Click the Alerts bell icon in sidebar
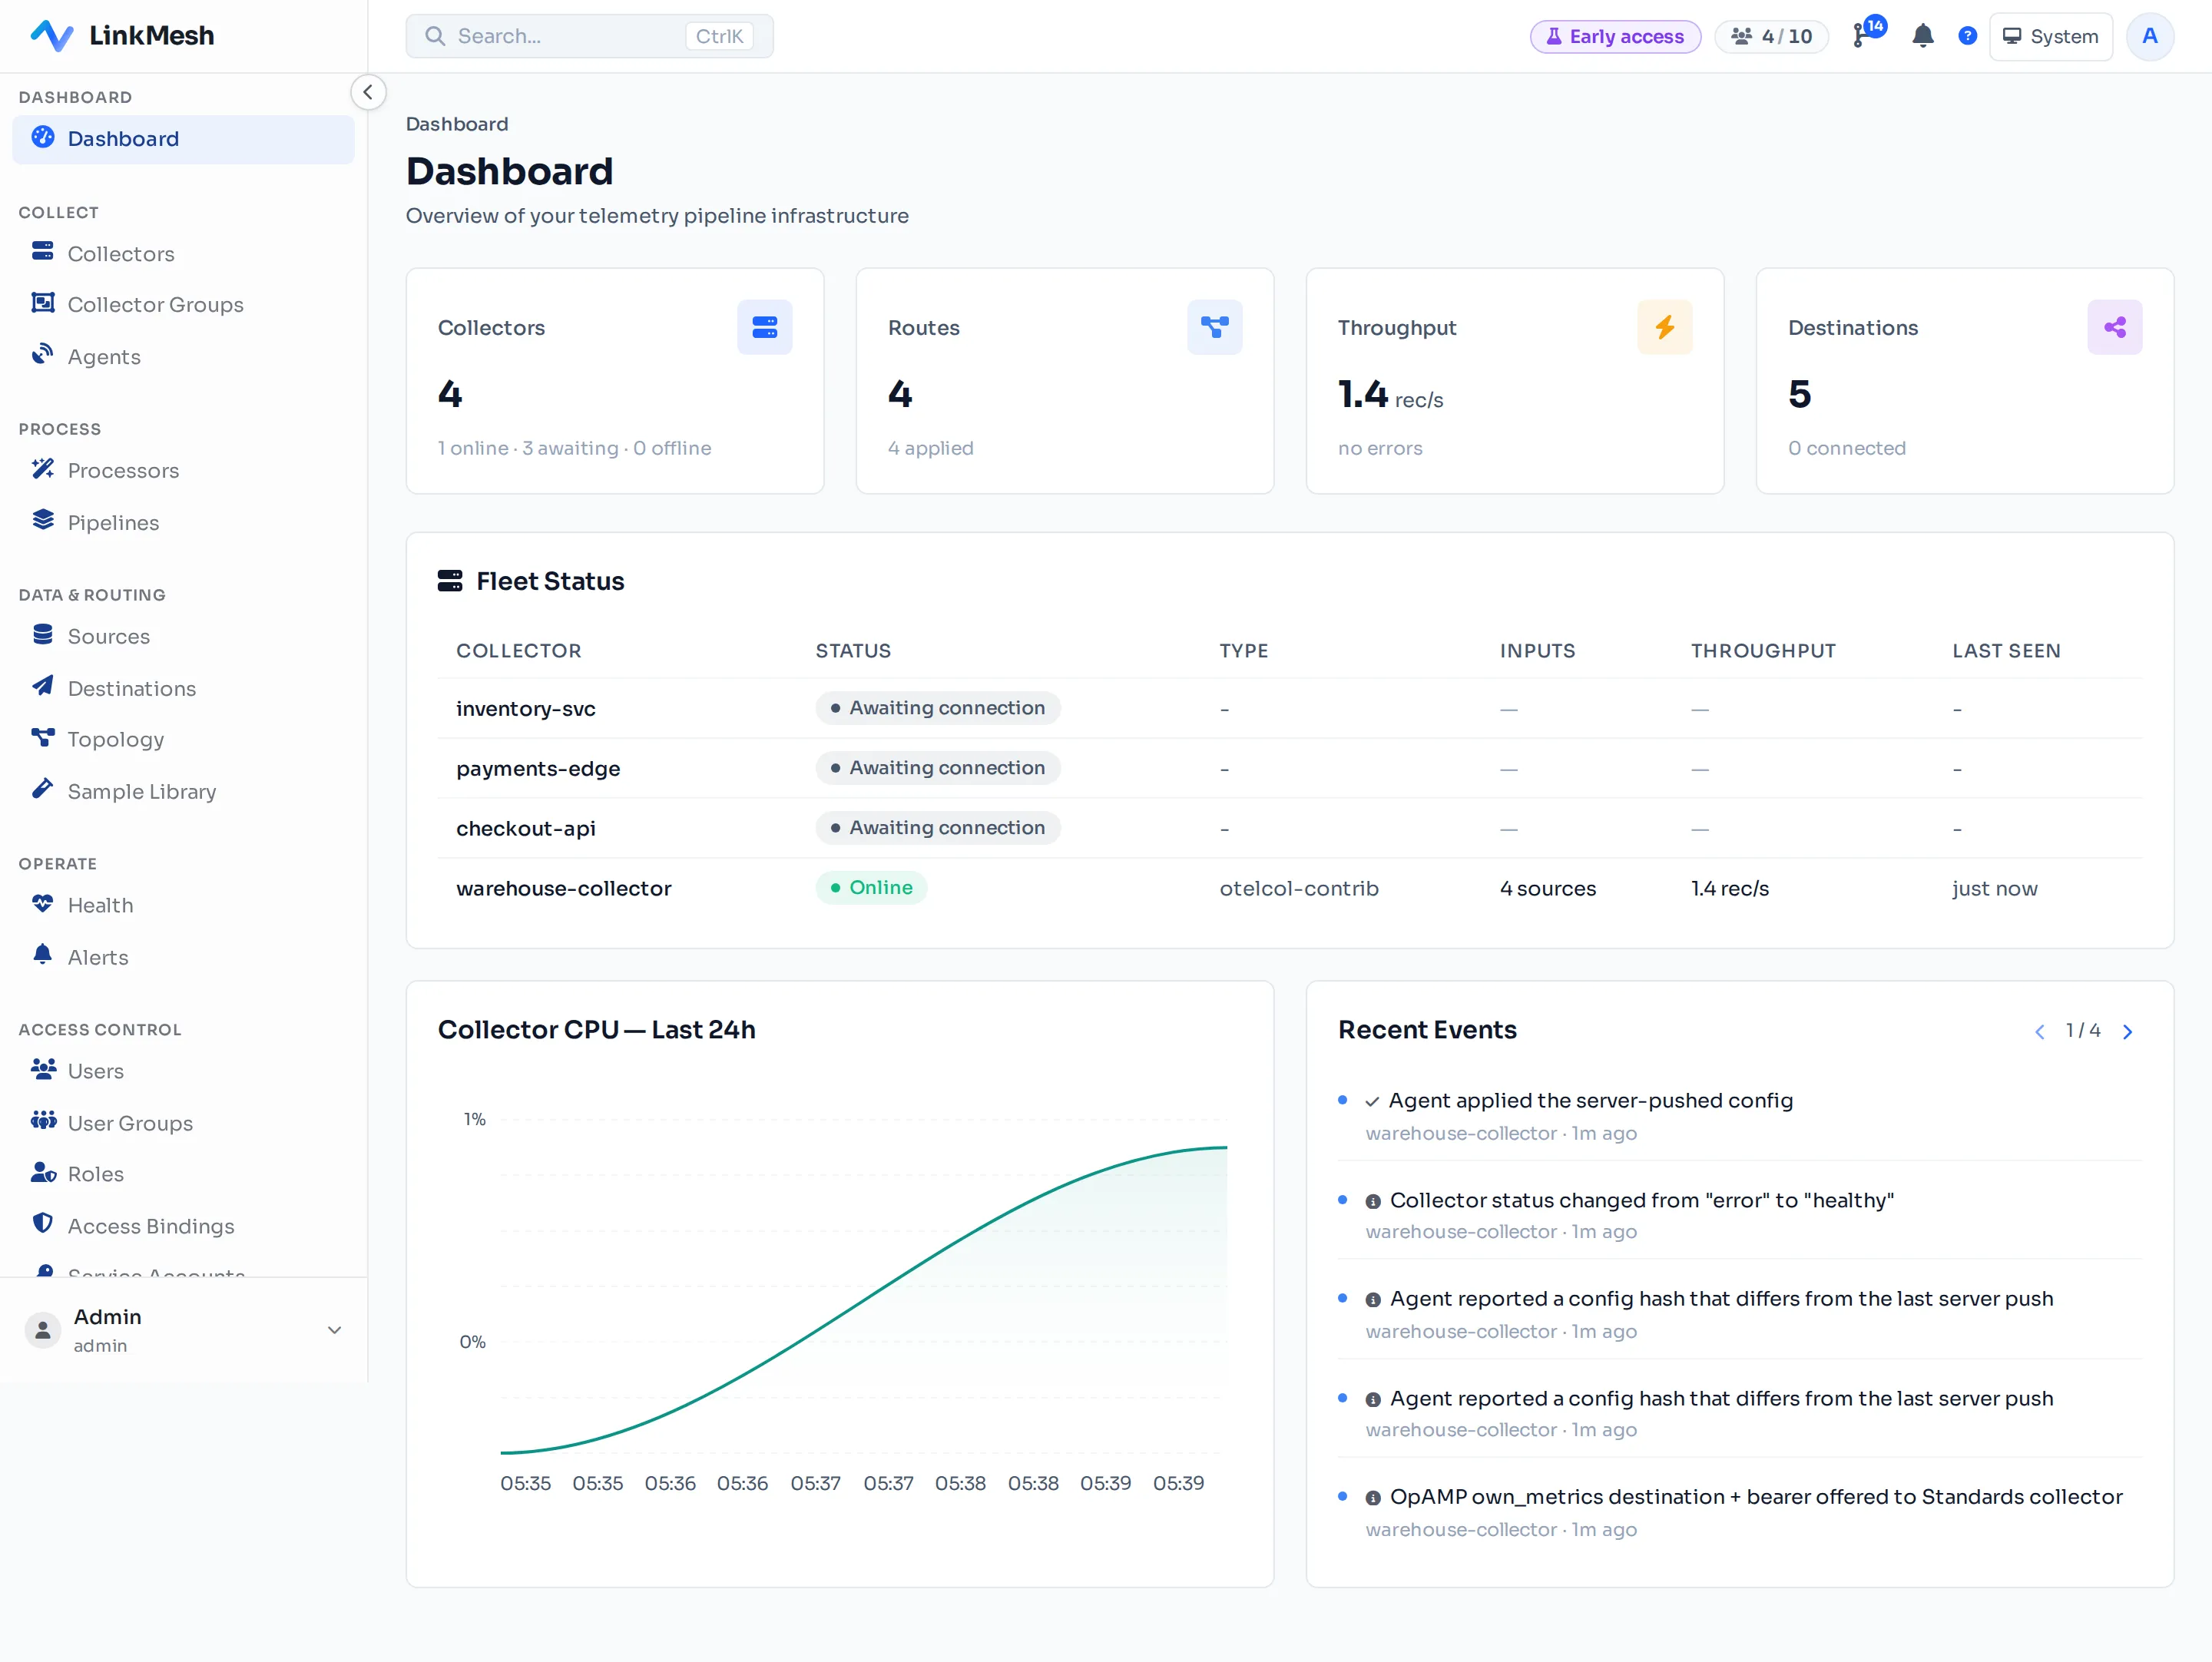Image resolution: width=2212 pixels, height=1662 pixels. 43,955
